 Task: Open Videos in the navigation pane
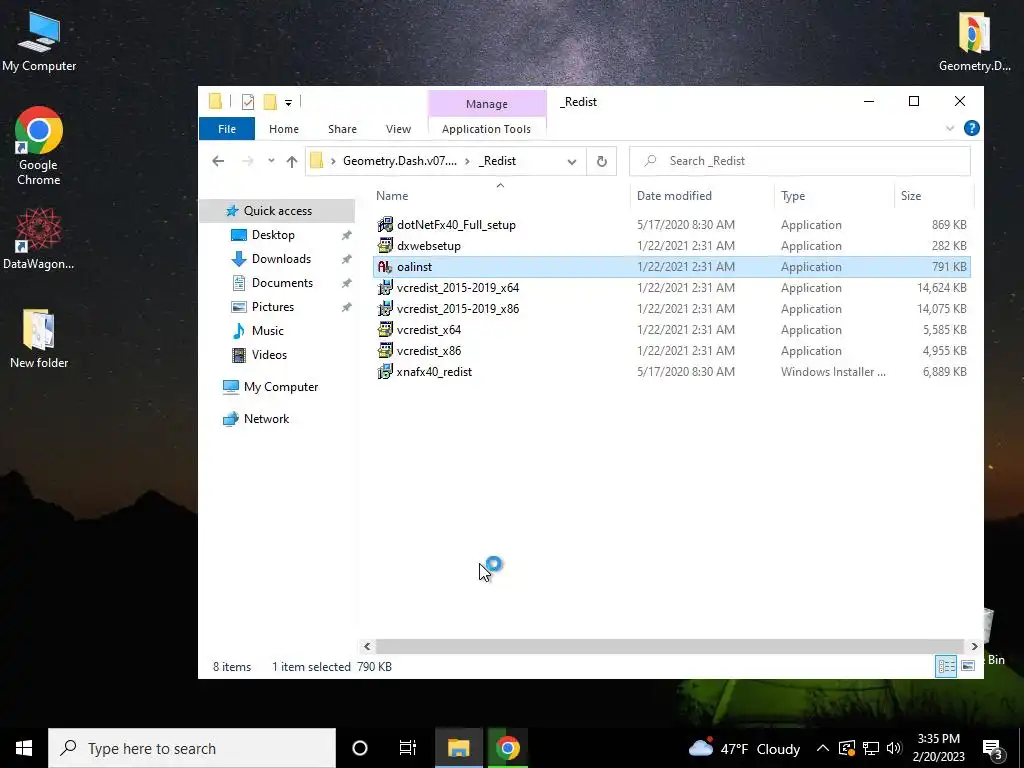(269, 355)
